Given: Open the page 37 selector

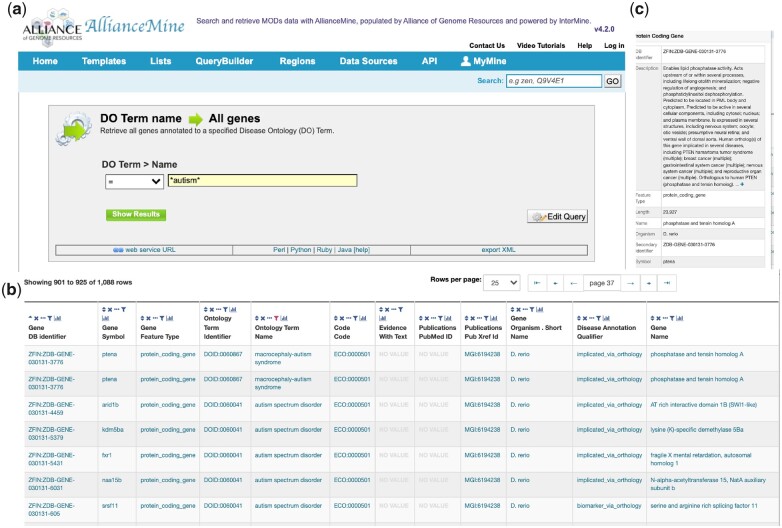Looking at the screenshot, I should (602, 283).
